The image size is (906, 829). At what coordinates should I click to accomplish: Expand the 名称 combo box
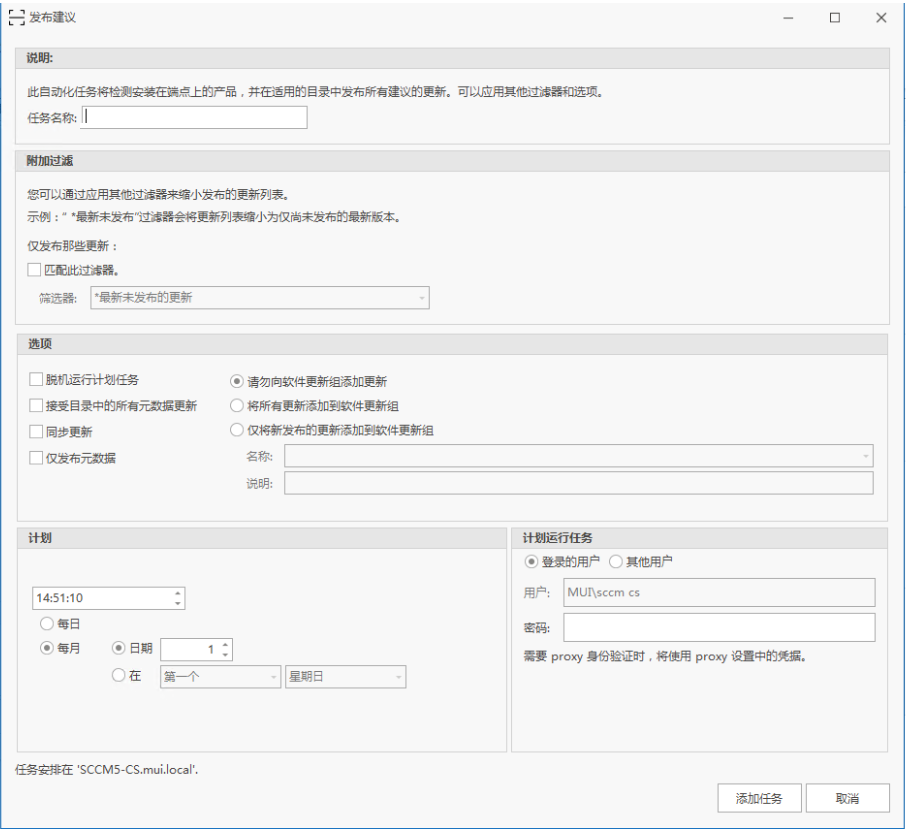[x=578, y=456]
